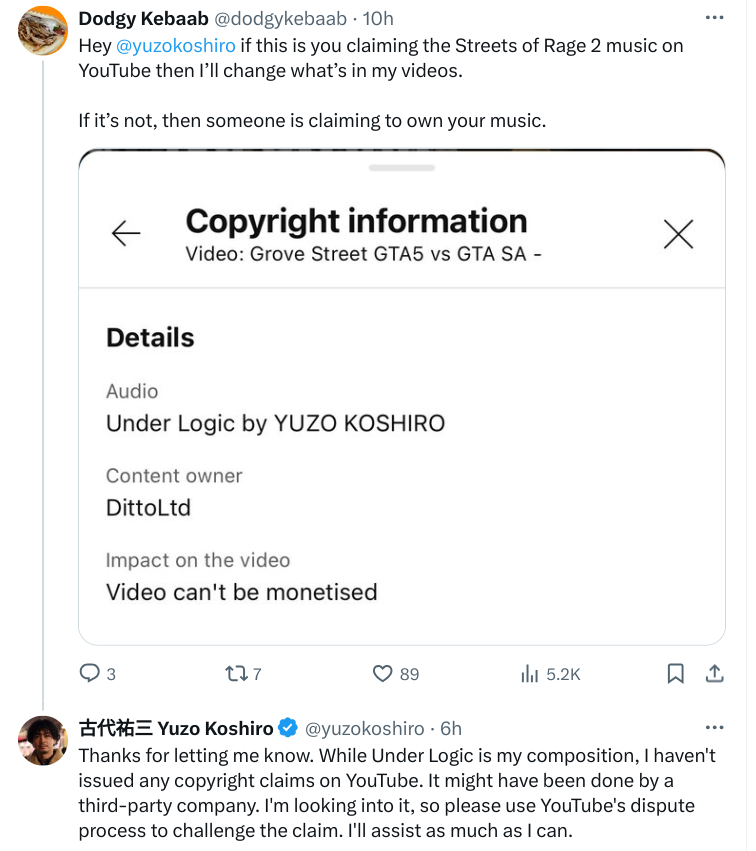Open more options on Yuzo Koshiro's reply
Image resolution: width=756 pixels, height=851 pixels.
tap(714, 727)
